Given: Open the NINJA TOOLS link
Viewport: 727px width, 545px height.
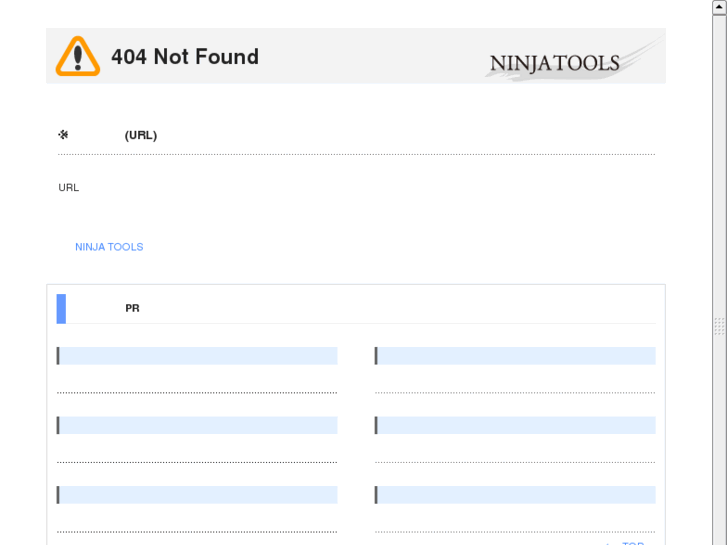Looking at the screenshot, I should pos(109,247).
